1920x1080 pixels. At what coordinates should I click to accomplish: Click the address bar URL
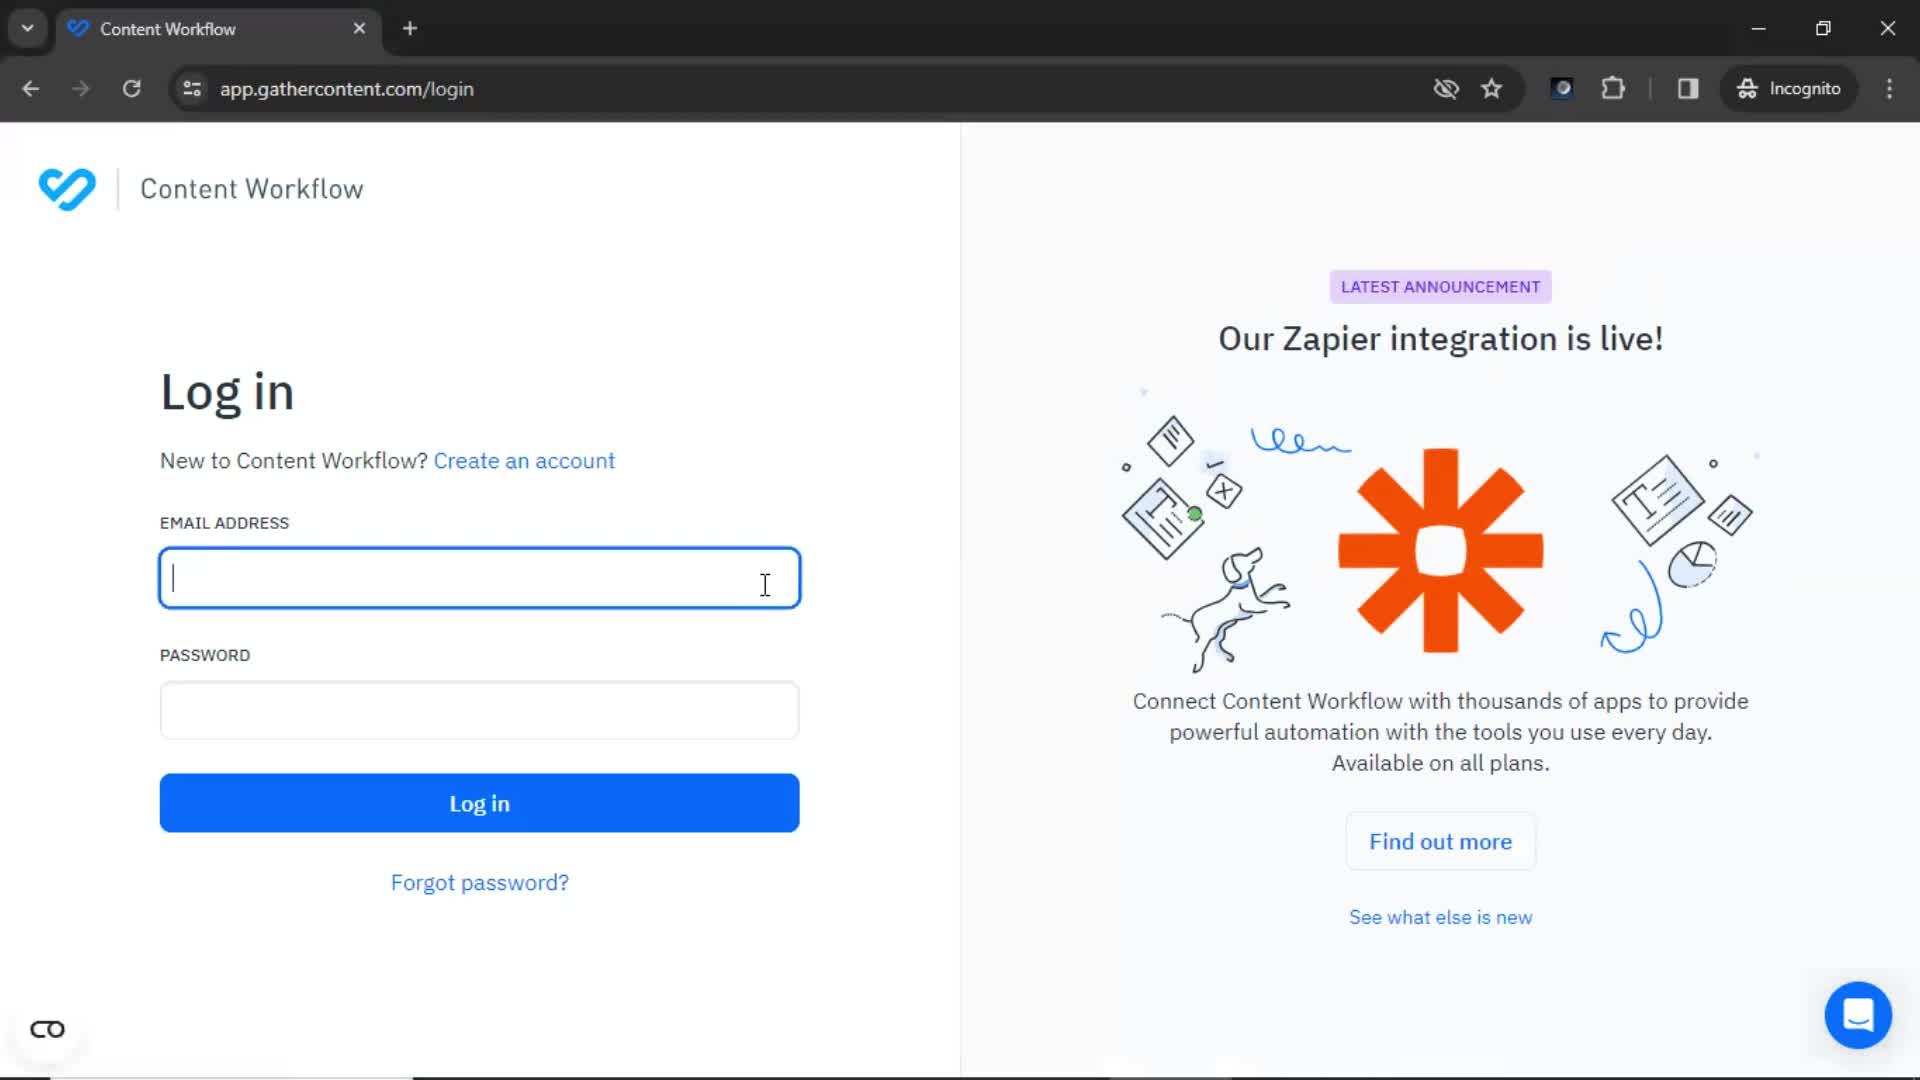coord(346,89)
